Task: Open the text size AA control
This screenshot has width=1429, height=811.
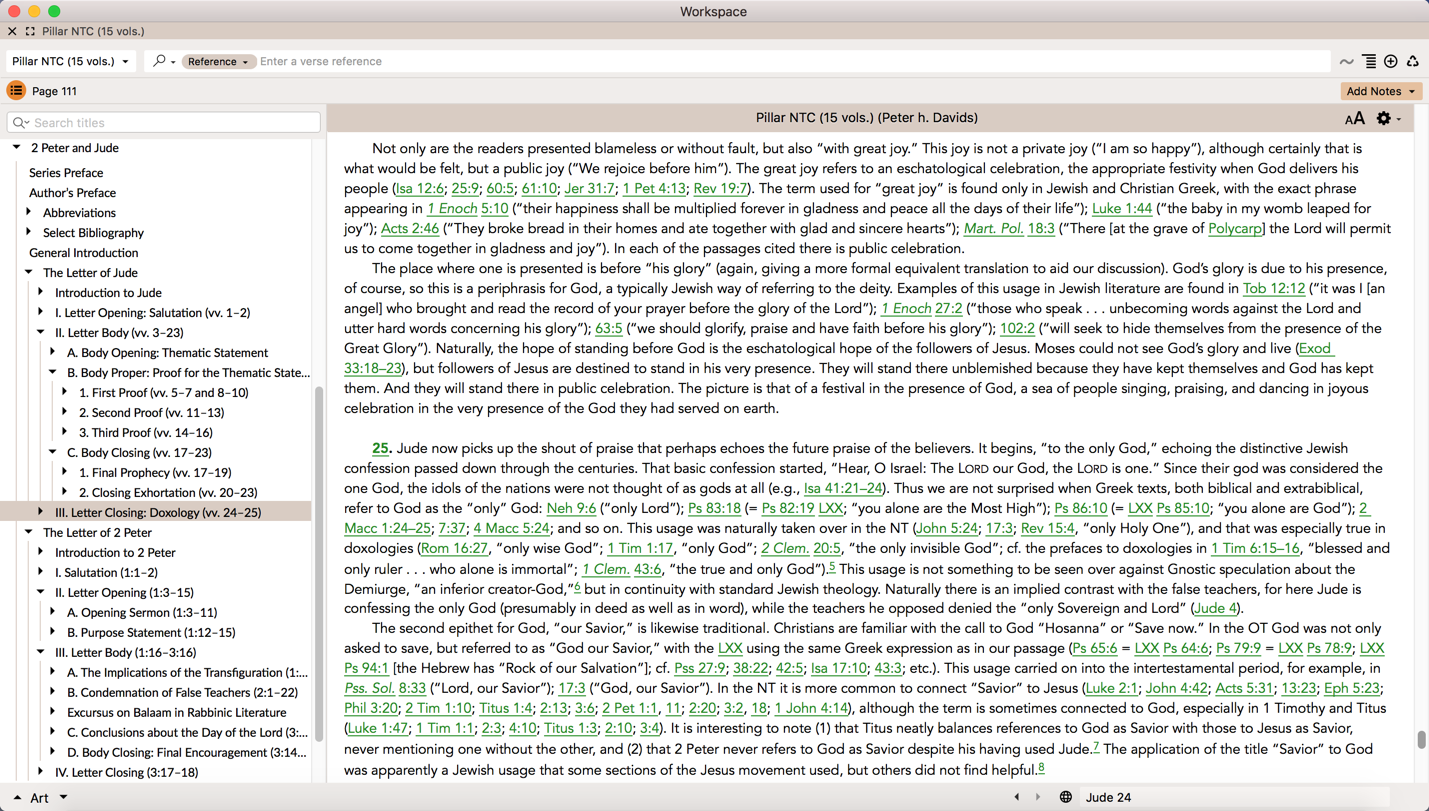Action: tap(1354, 119)
